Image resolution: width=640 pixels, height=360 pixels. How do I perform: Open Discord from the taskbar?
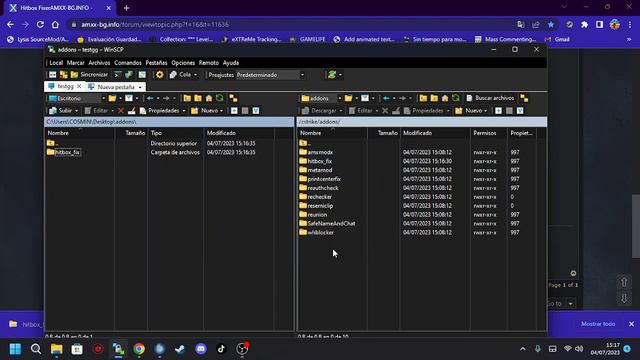click(x=200, y=349)
